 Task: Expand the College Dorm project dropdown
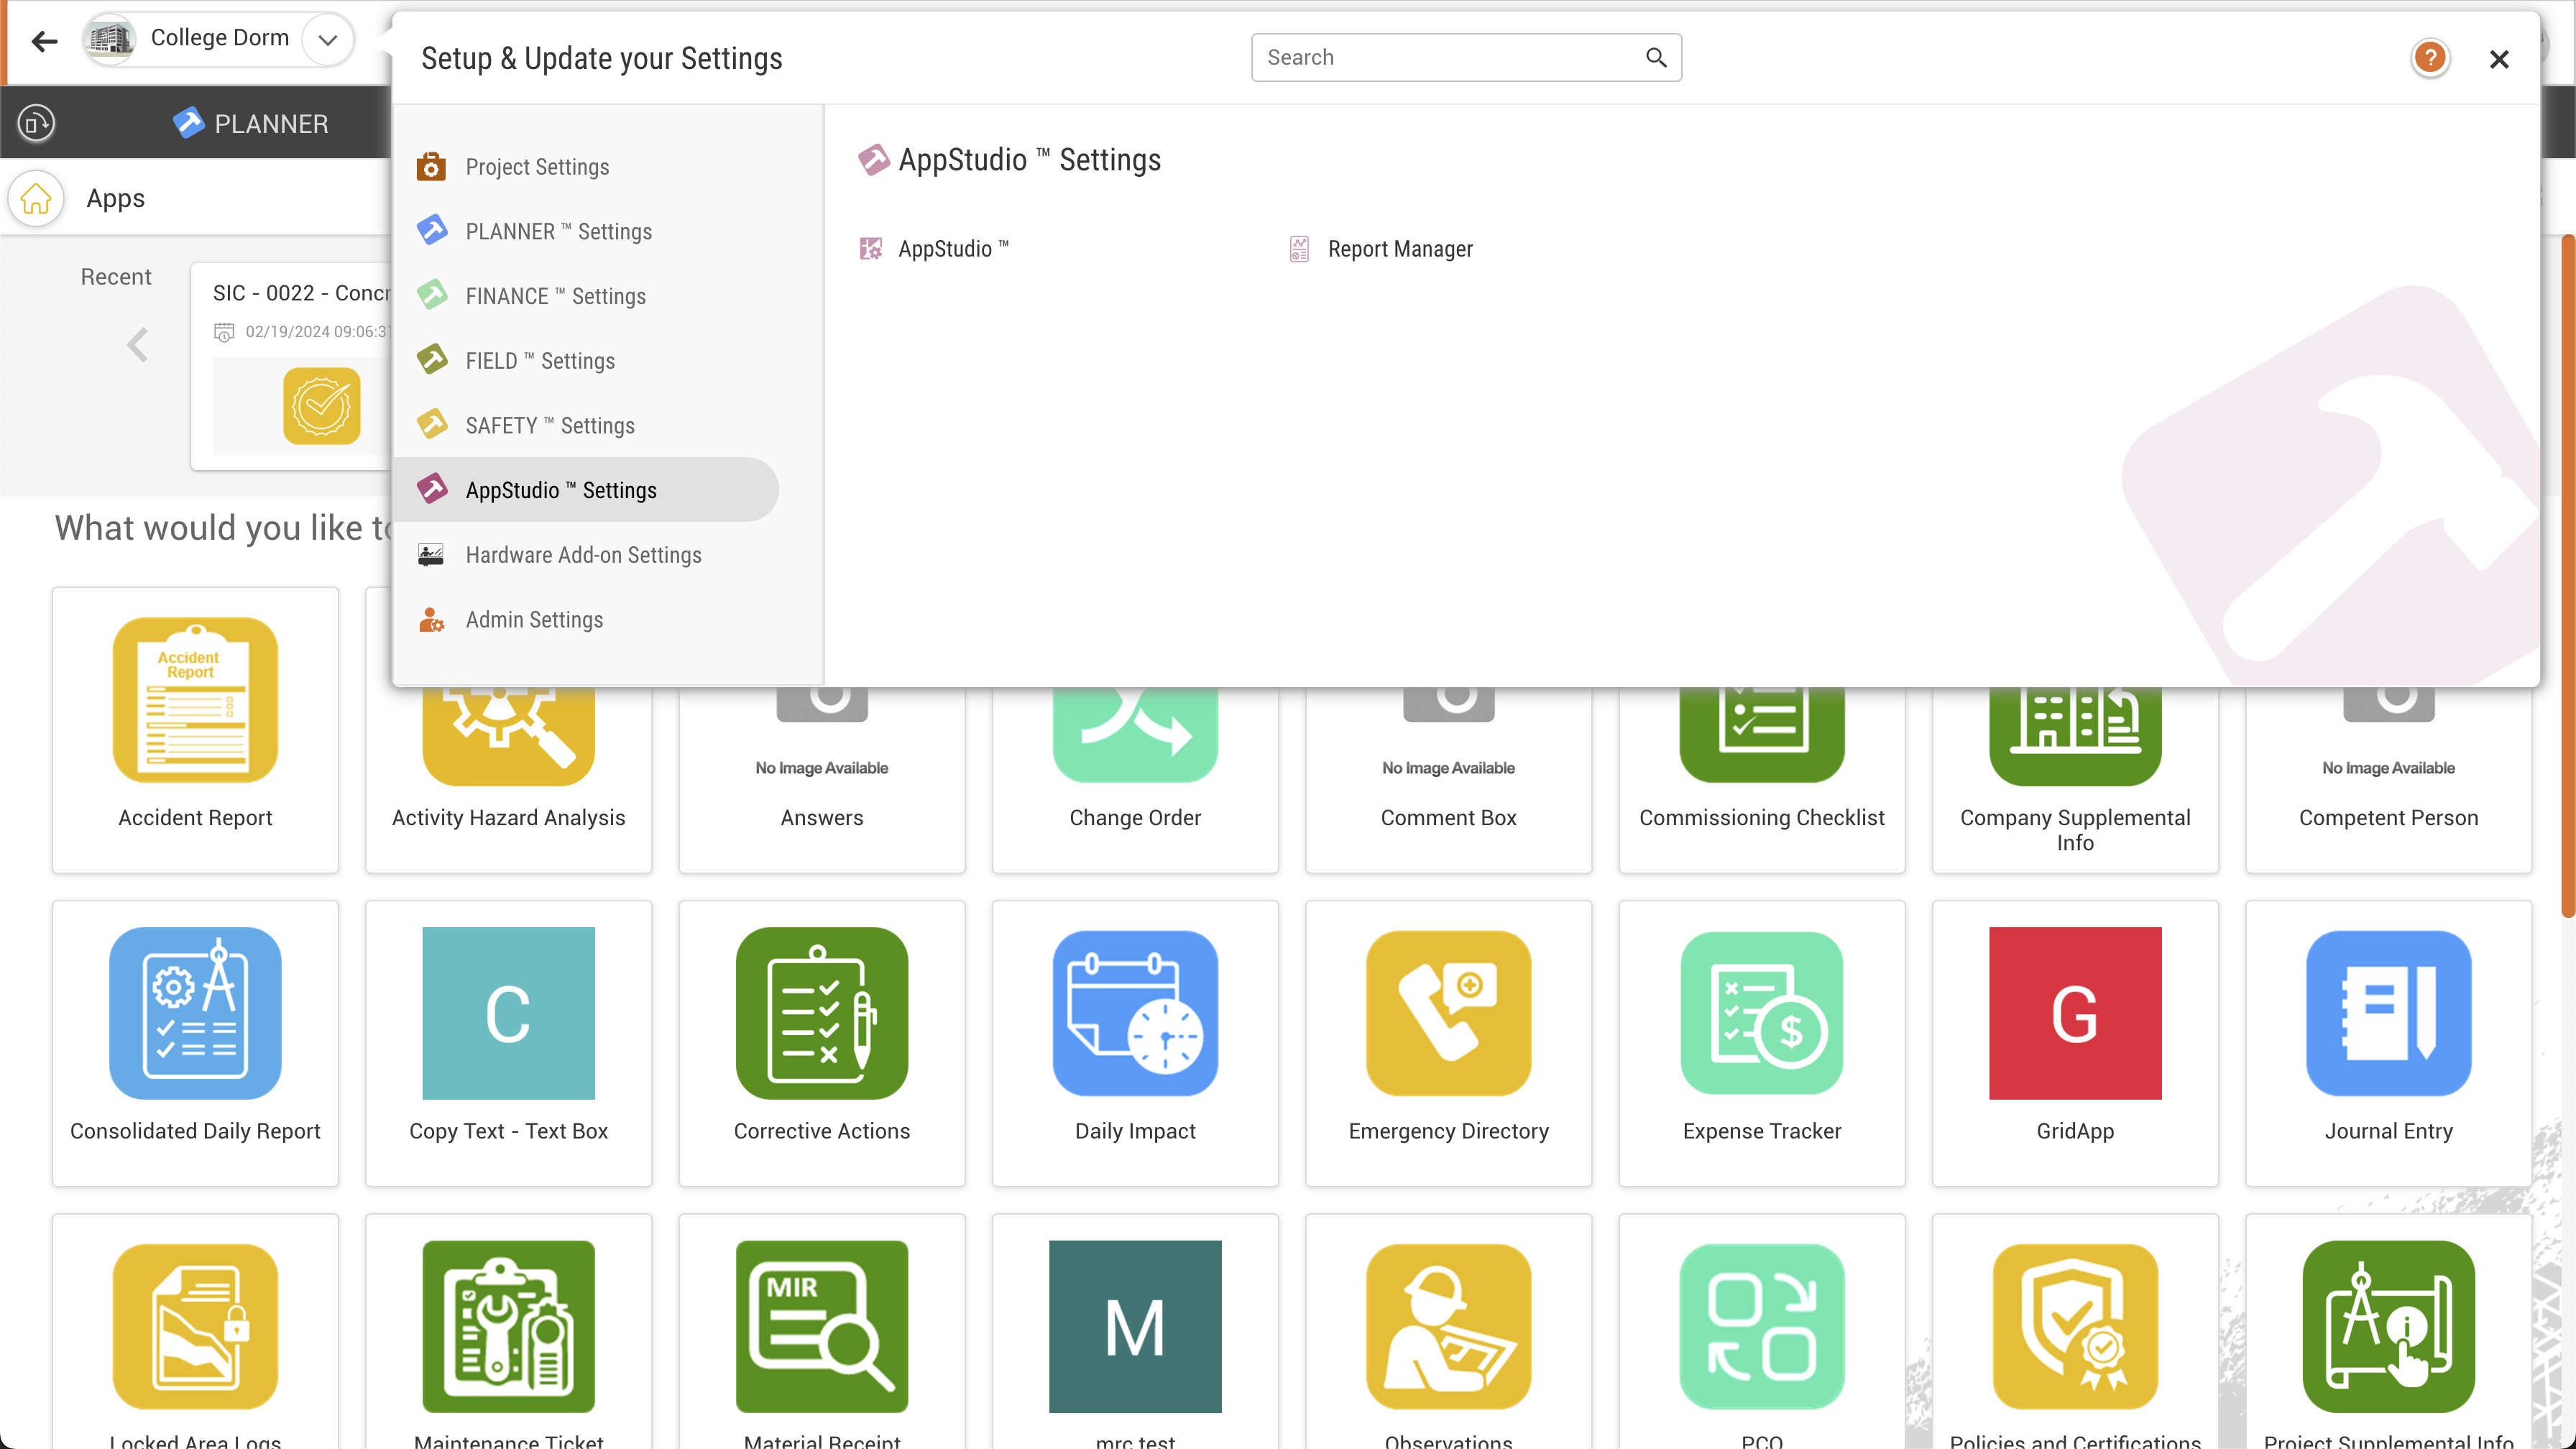click(327, 40)
